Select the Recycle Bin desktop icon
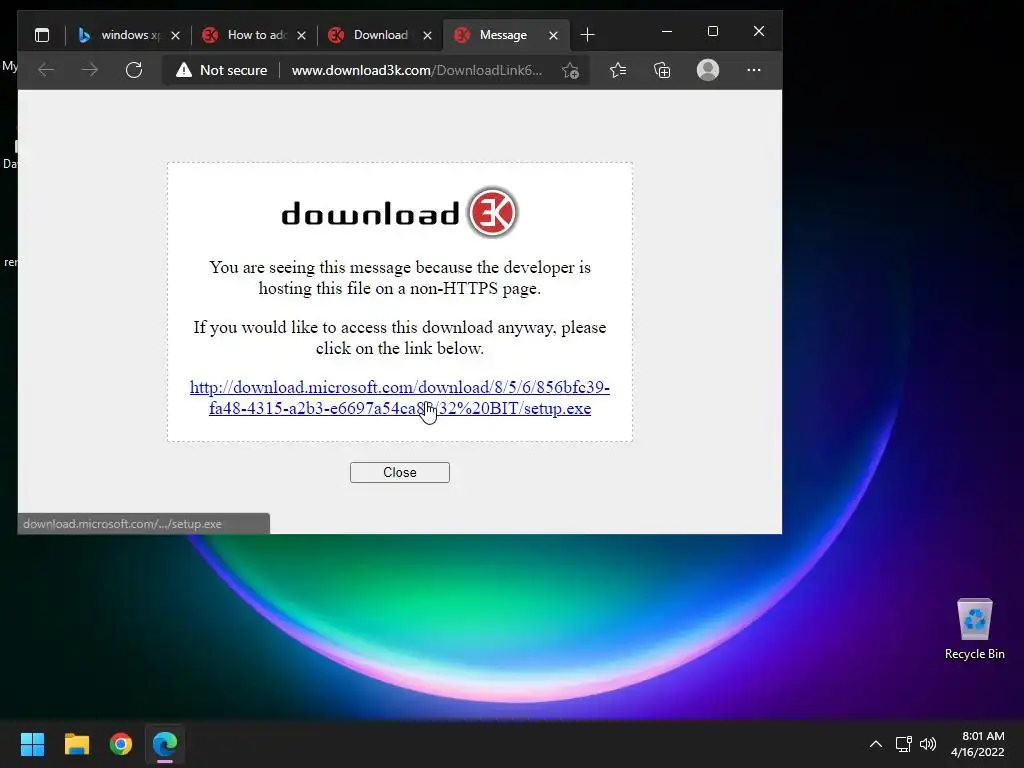This screenshot has width=1024, height=768. (x=974, y=629)
